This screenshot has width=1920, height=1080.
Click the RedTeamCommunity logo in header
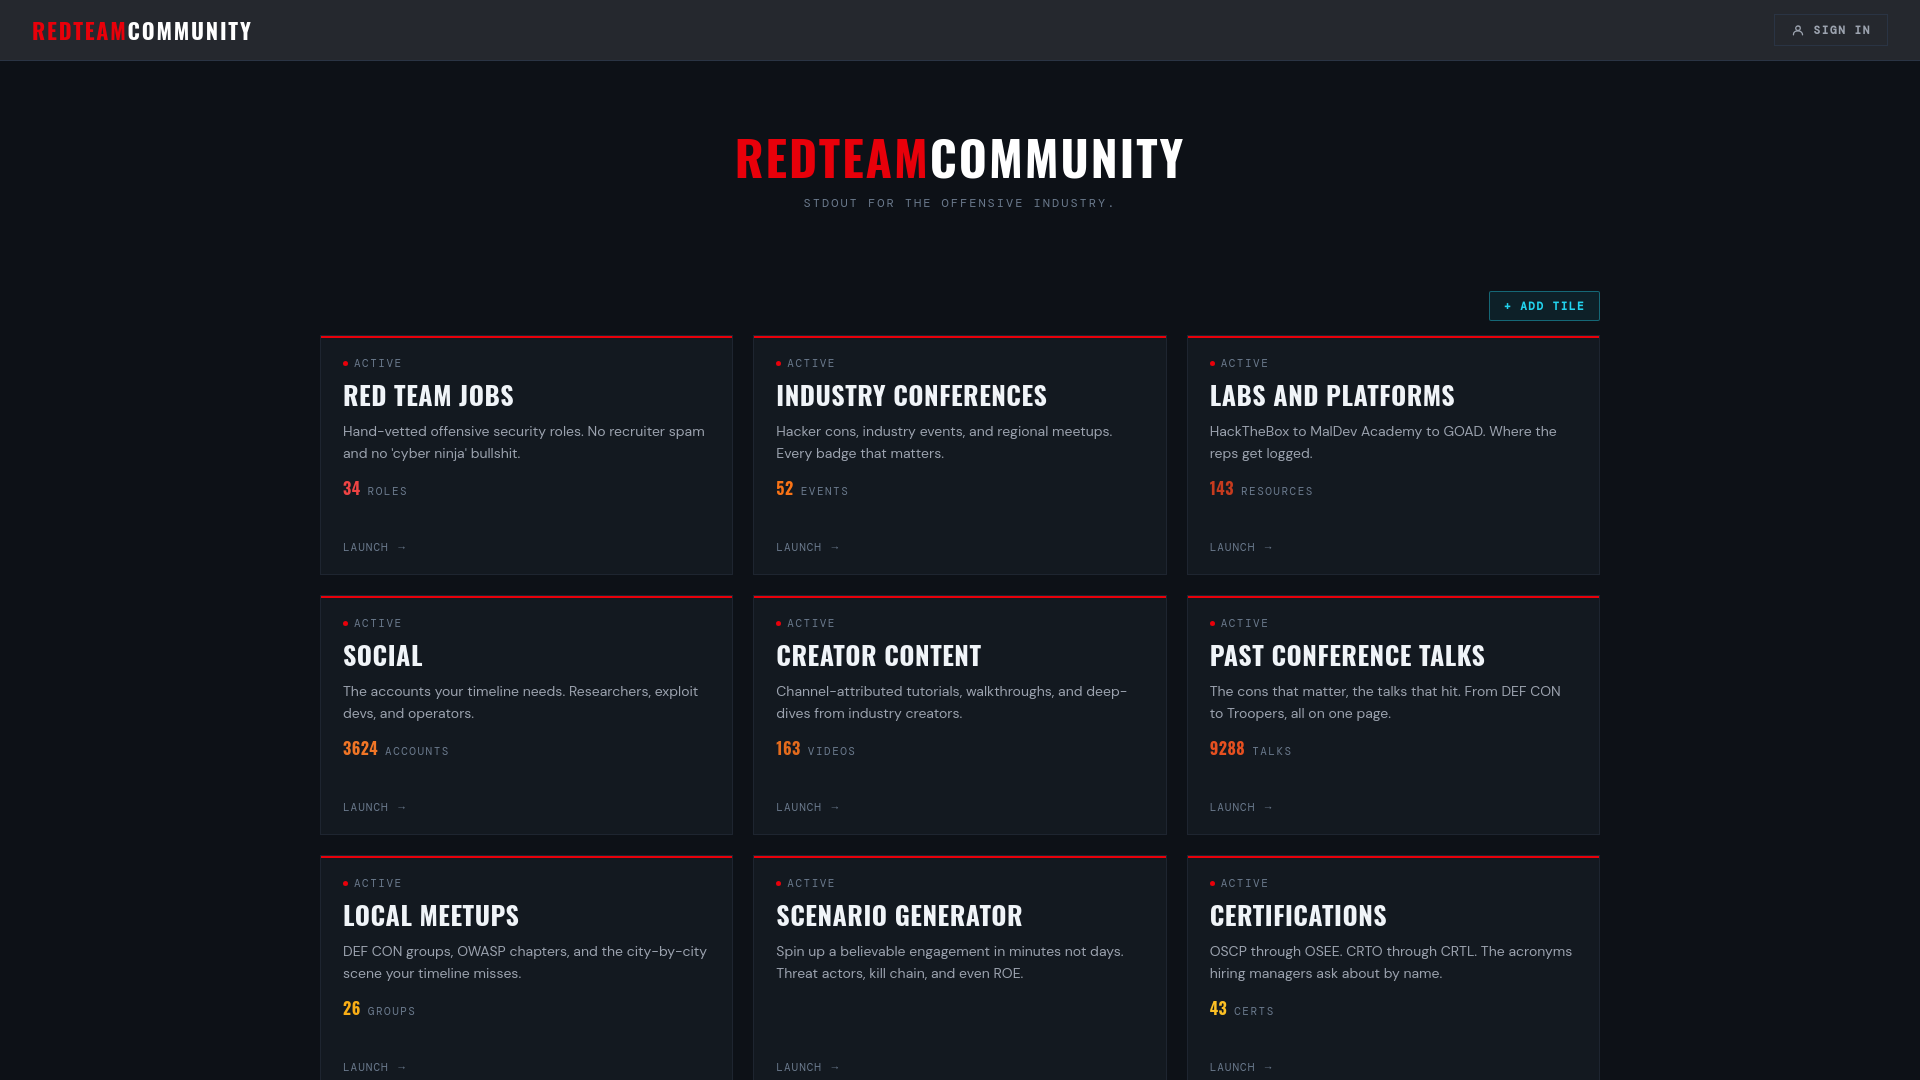(142, 31)
